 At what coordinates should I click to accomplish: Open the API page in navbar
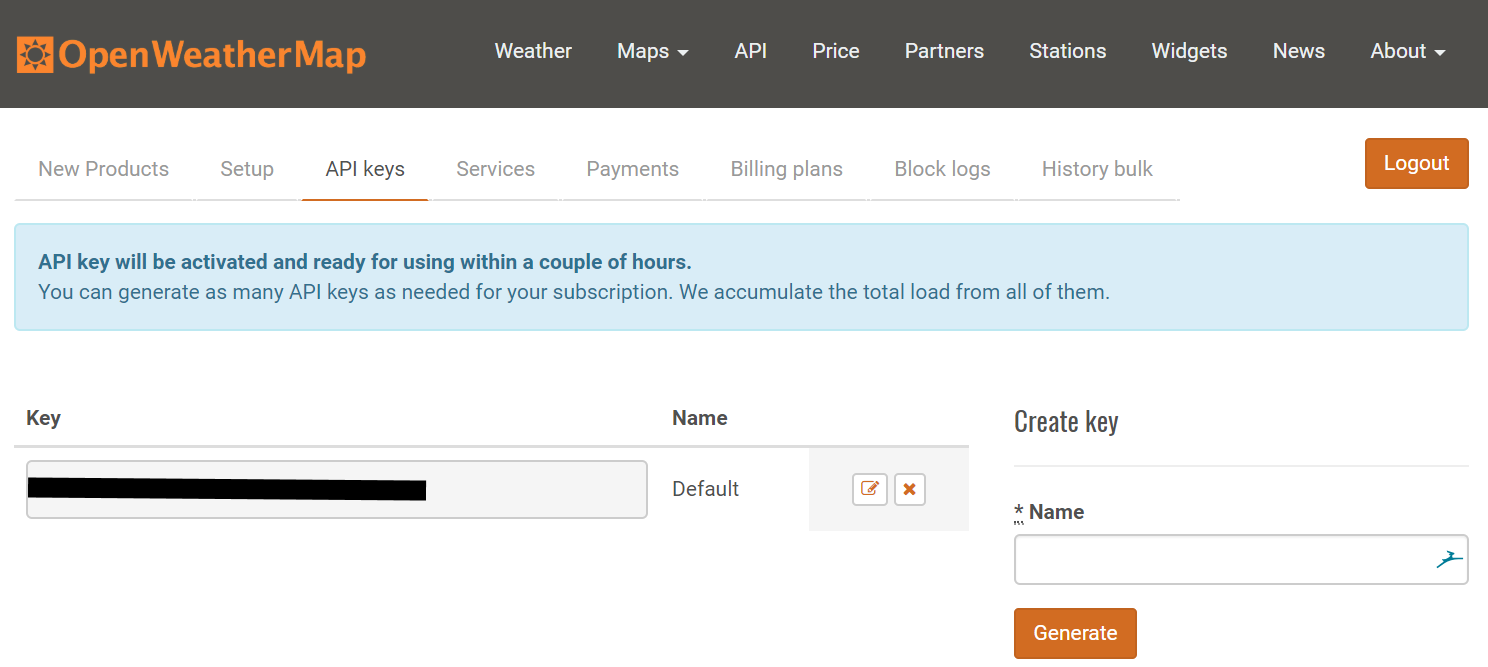[751, 51]
